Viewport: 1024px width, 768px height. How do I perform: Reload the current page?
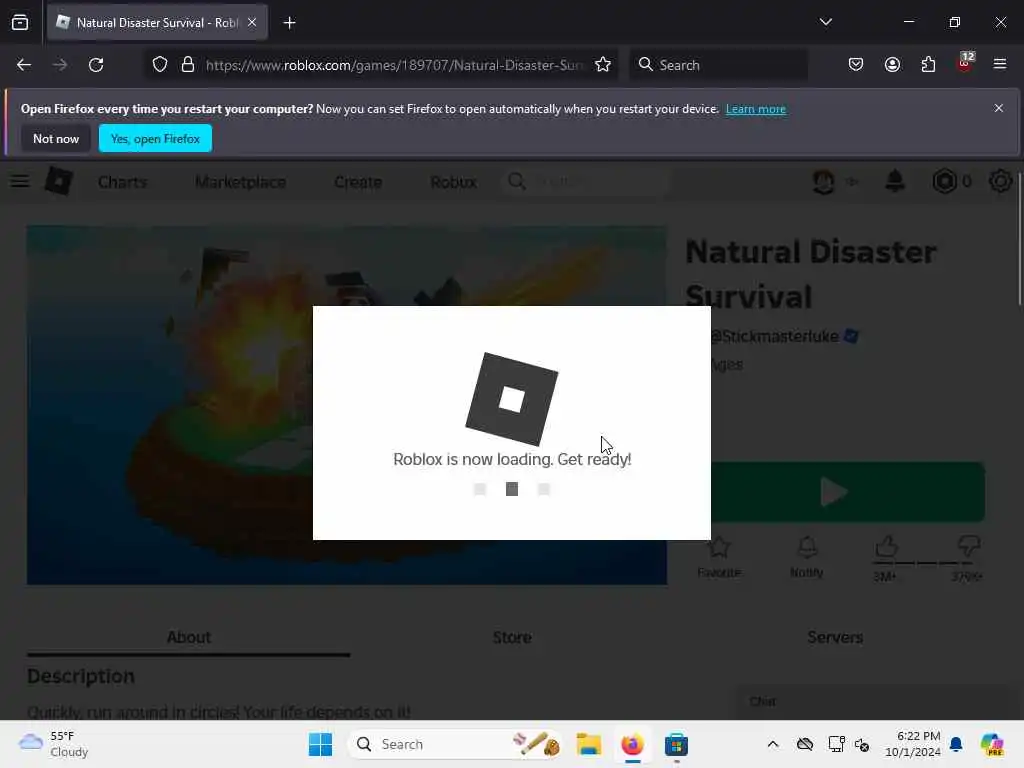pos(96,65)
